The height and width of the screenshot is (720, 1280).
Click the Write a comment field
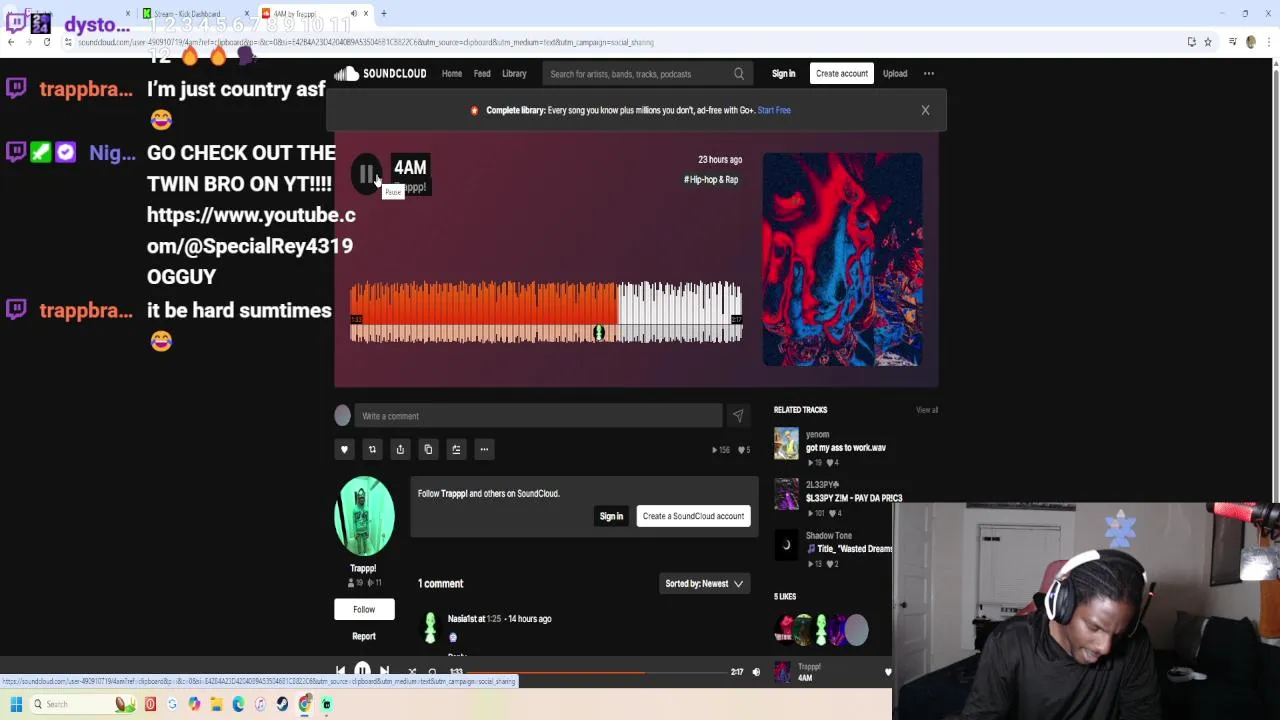pos(538,416)
